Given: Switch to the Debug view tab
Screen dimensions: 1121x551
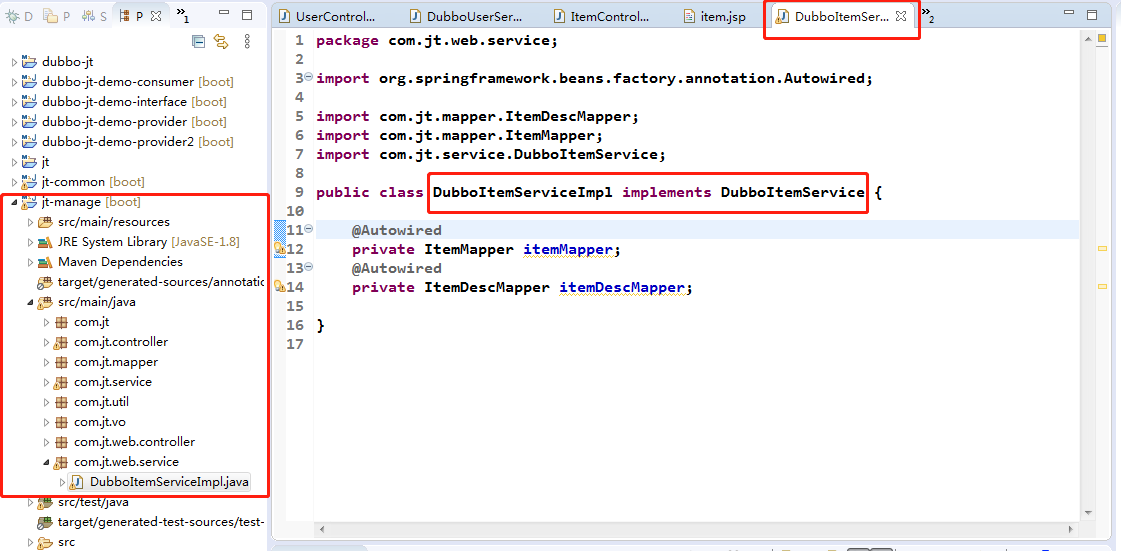Looking at the screenshot, I should pyautogui.click(x=19, y=15).
